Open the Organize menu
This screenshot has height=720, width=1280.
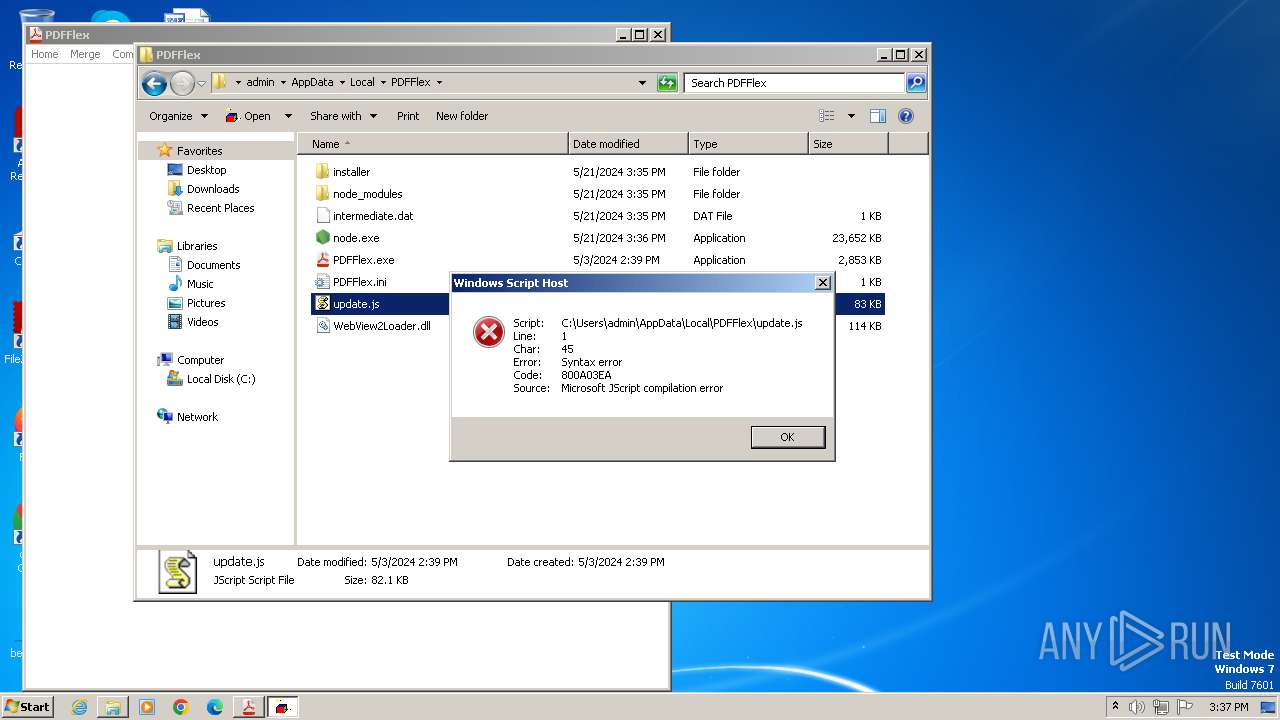pos(178,116)
